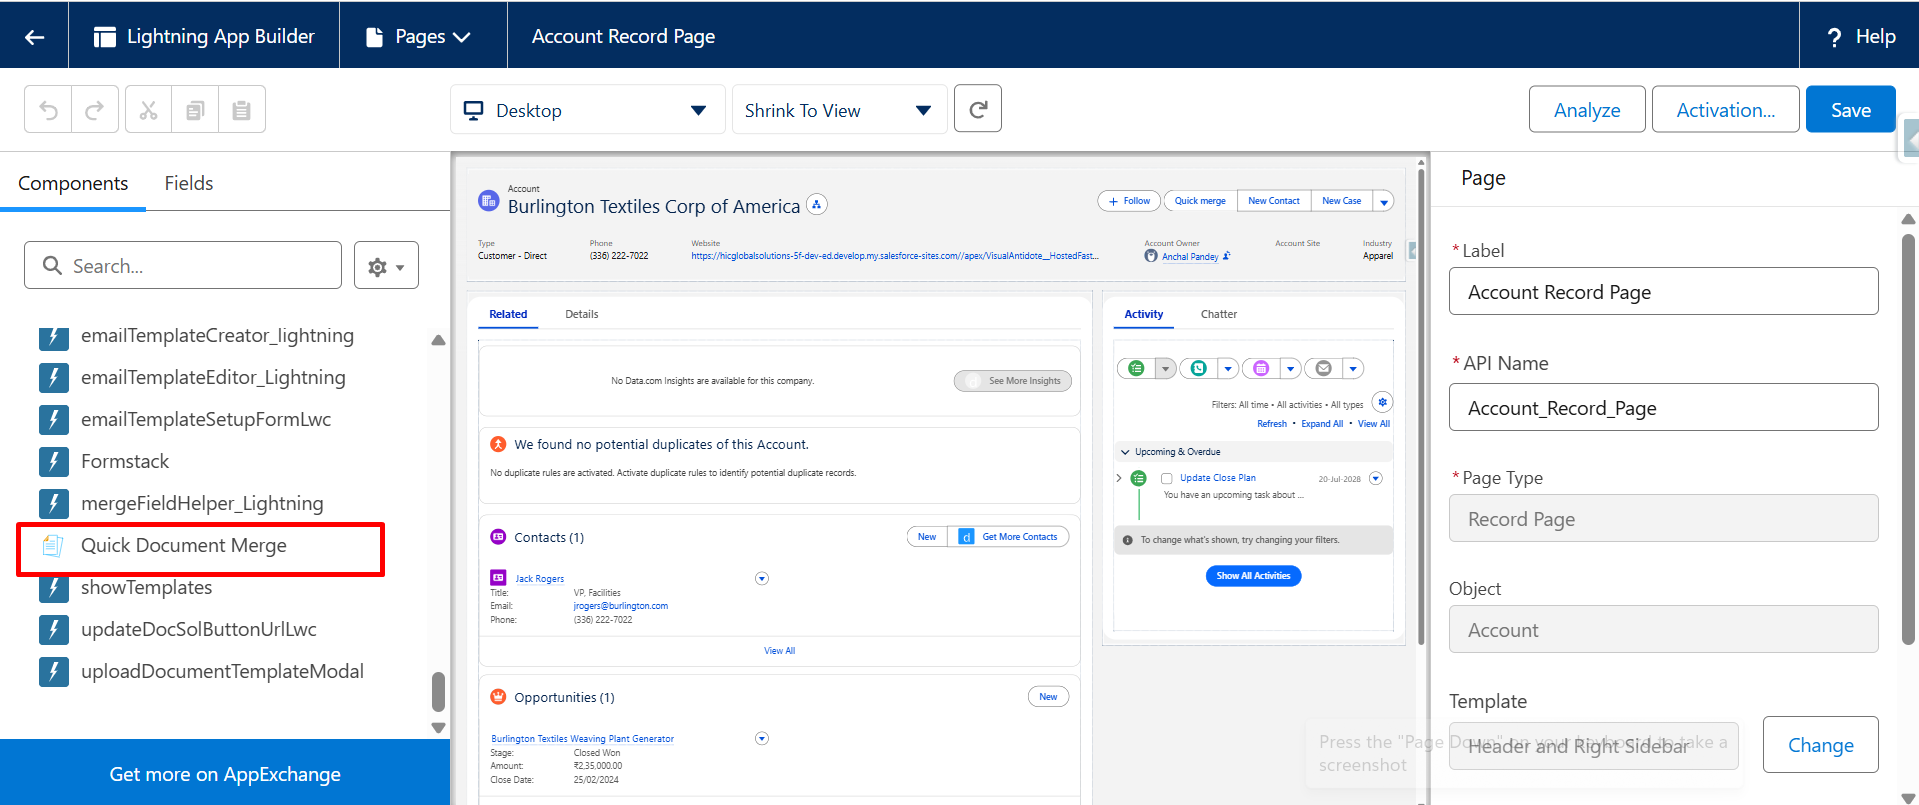
Task: Check the Update Close Plan task checkbox
Action: tap(1166, 478)
